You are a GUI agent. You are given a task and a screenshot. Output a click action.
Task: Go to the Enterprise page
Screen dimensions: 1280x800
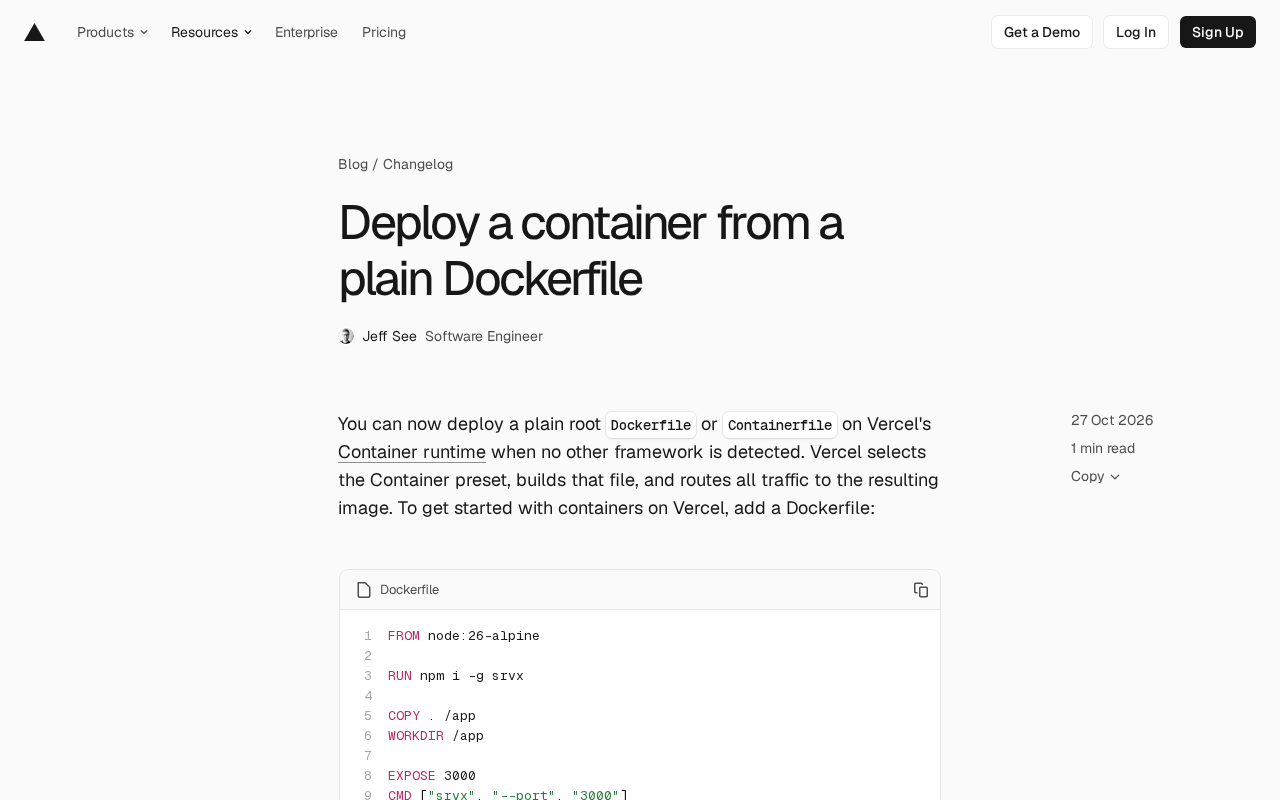click(x=306, y=32)
